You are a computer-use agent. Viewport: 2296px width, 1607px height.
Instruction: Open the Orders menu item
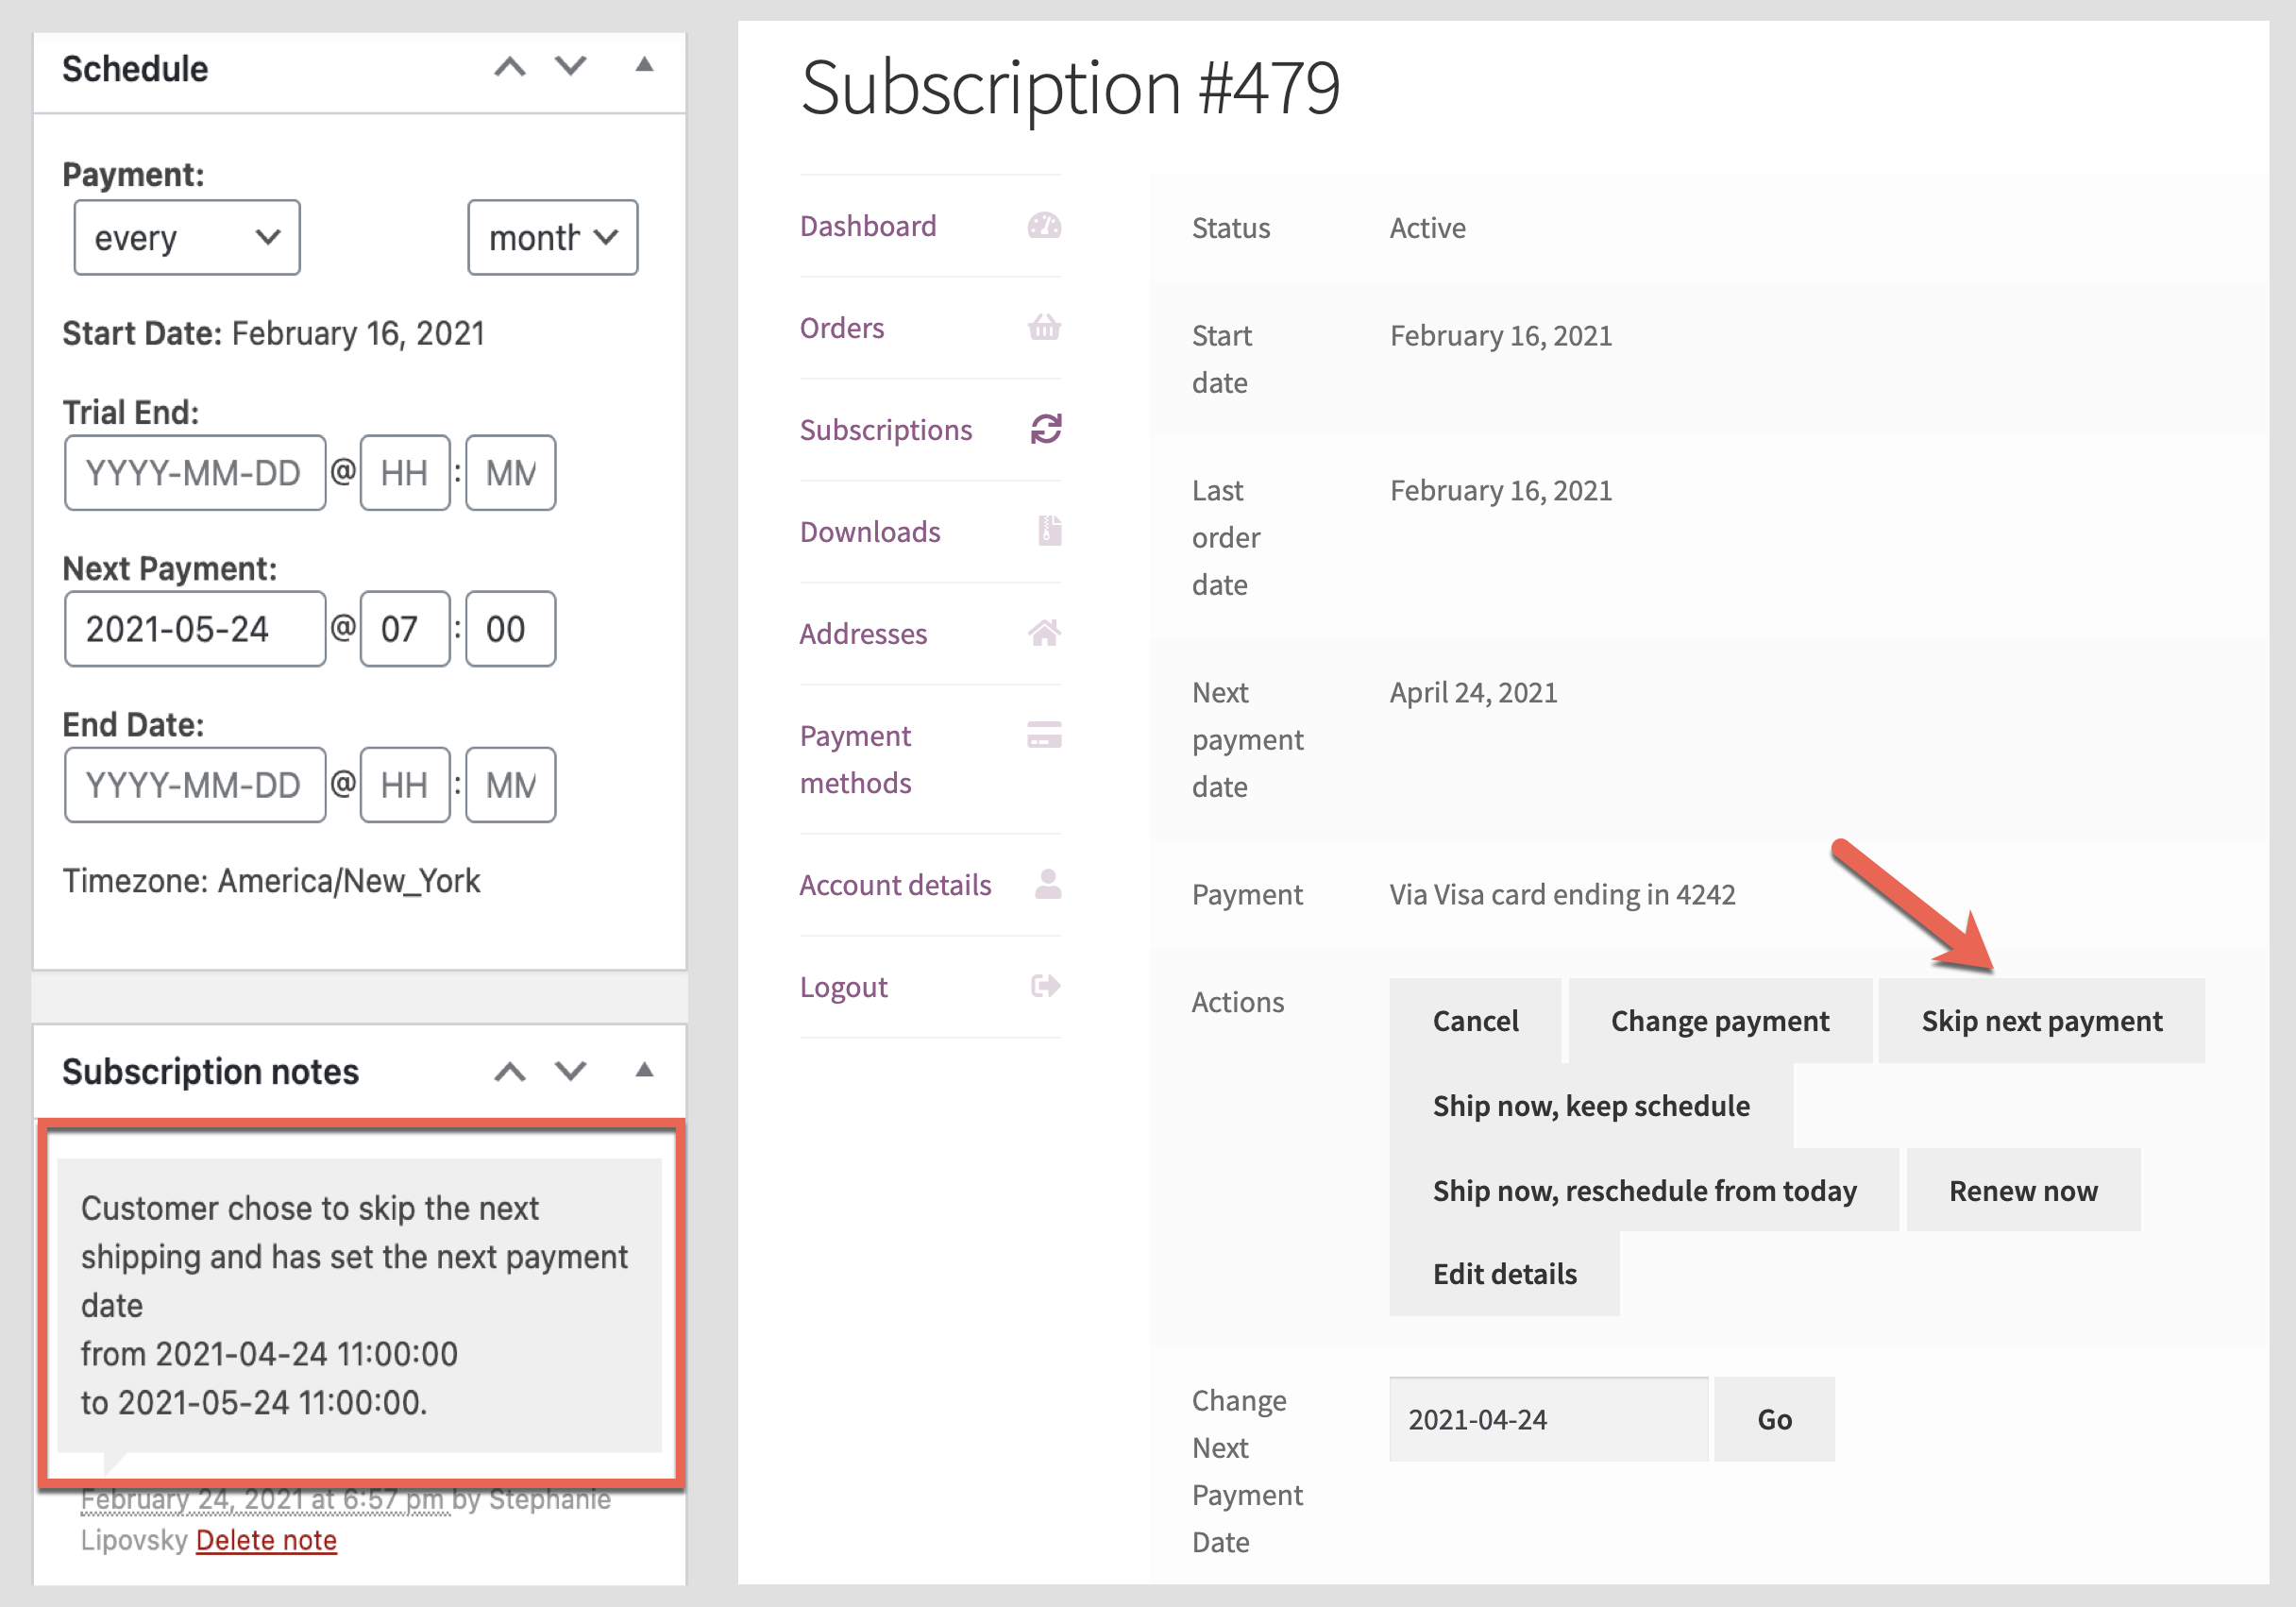pos(842,328)
